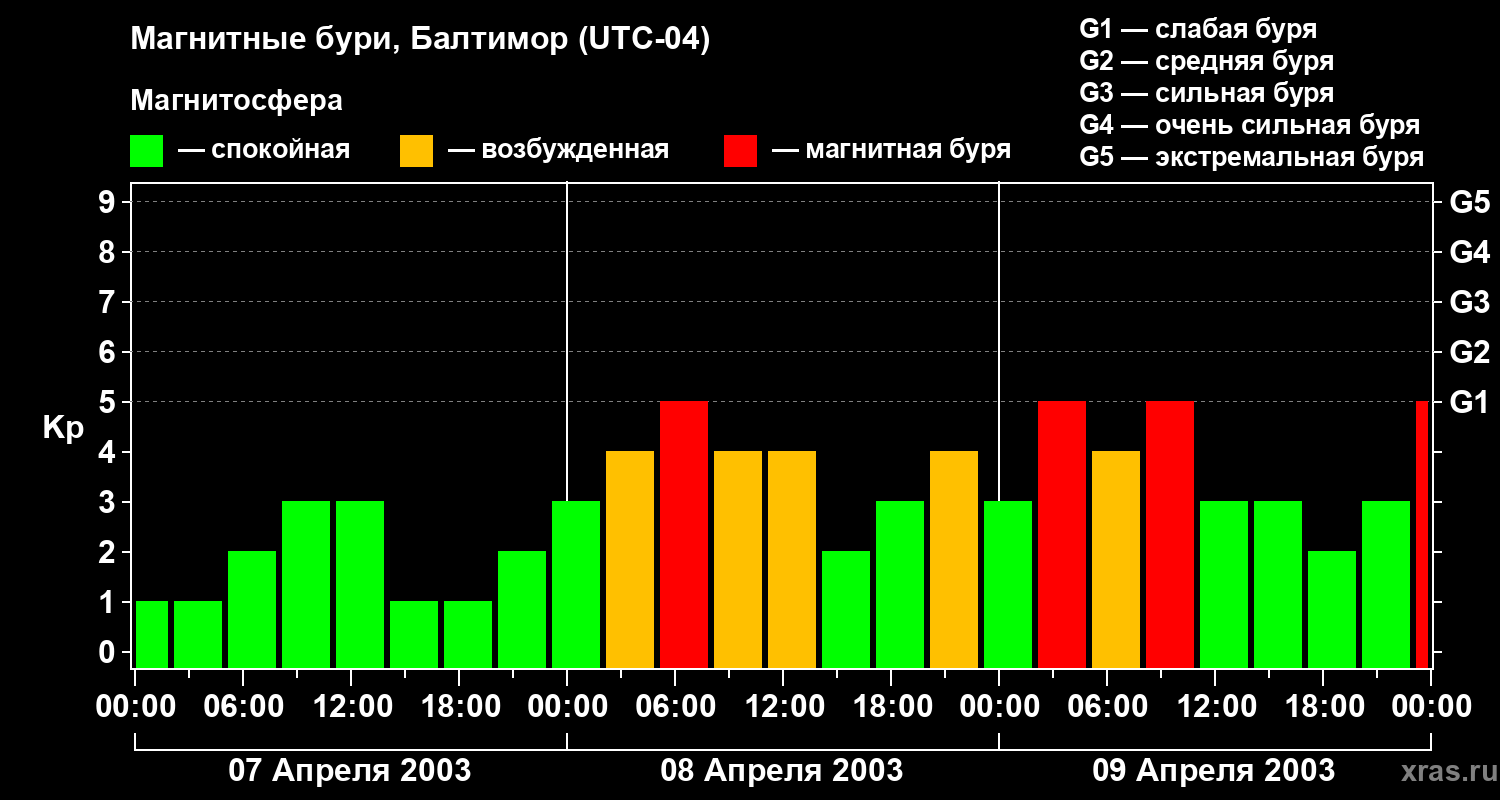Click the 06:00 time label under 09 April
Screen dimensions: 1500x800
pyautogui.click(x=1107, y=707)
